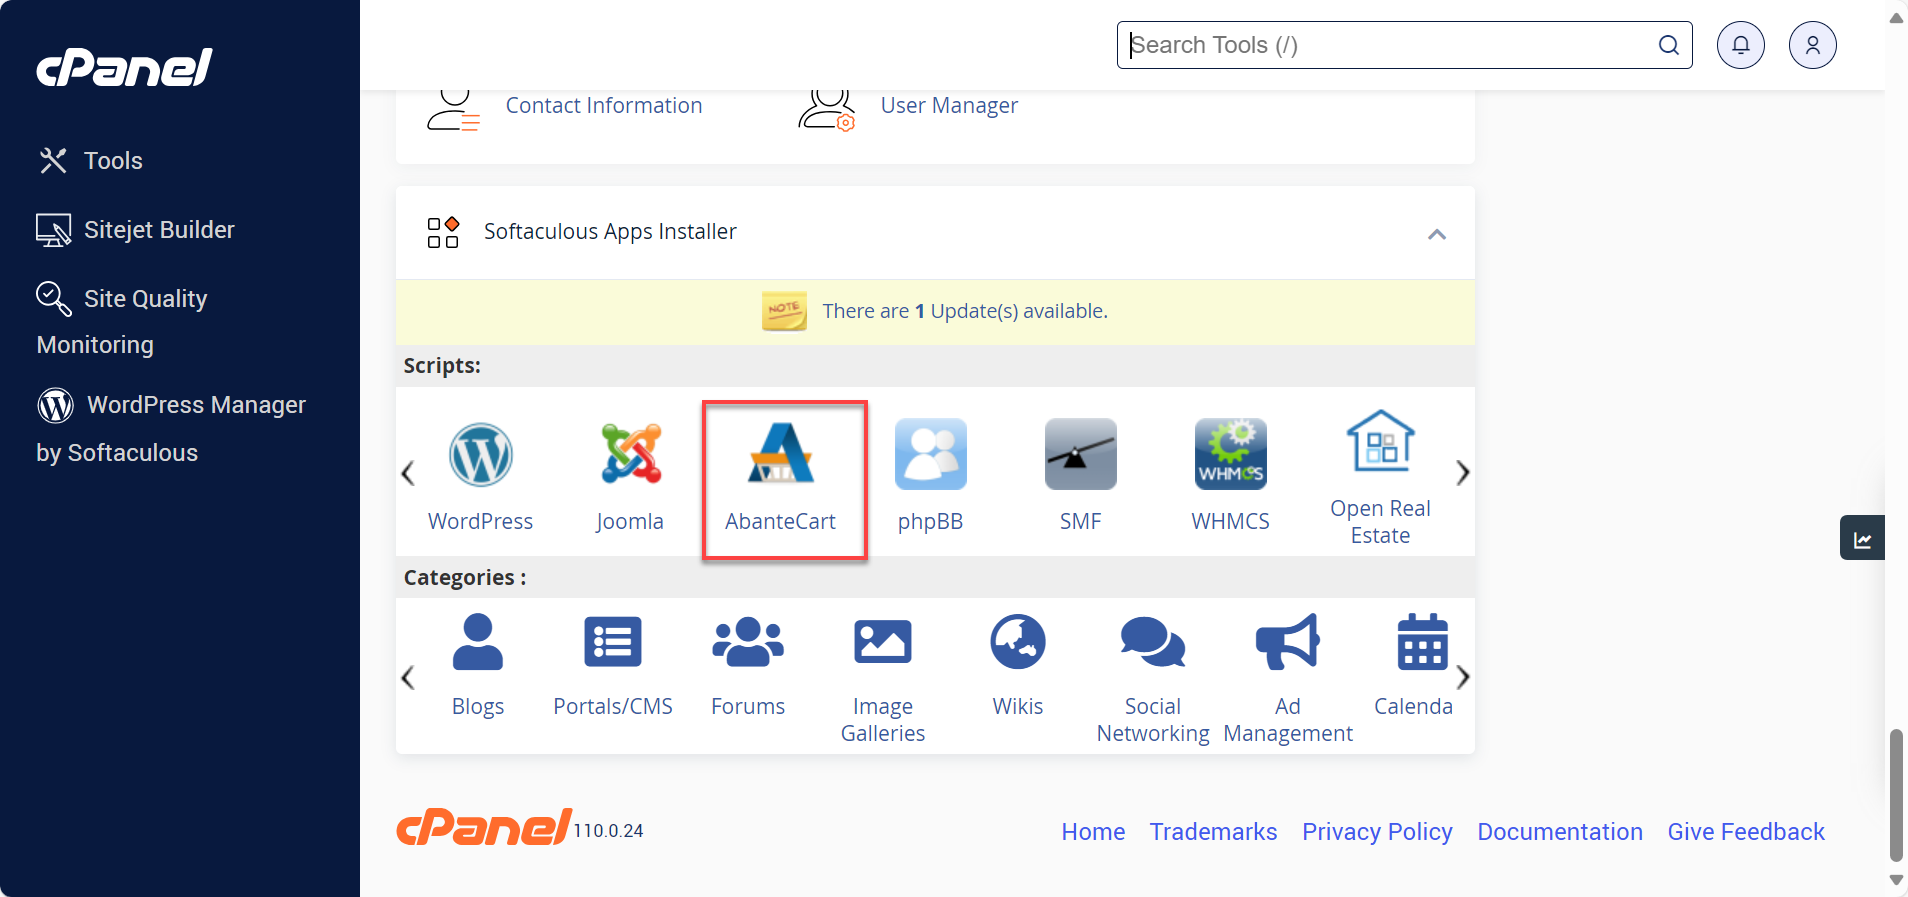This screenshot has width=1908, height=897.
Task: Open the WordPress script icon
Action: coord(480,455)
